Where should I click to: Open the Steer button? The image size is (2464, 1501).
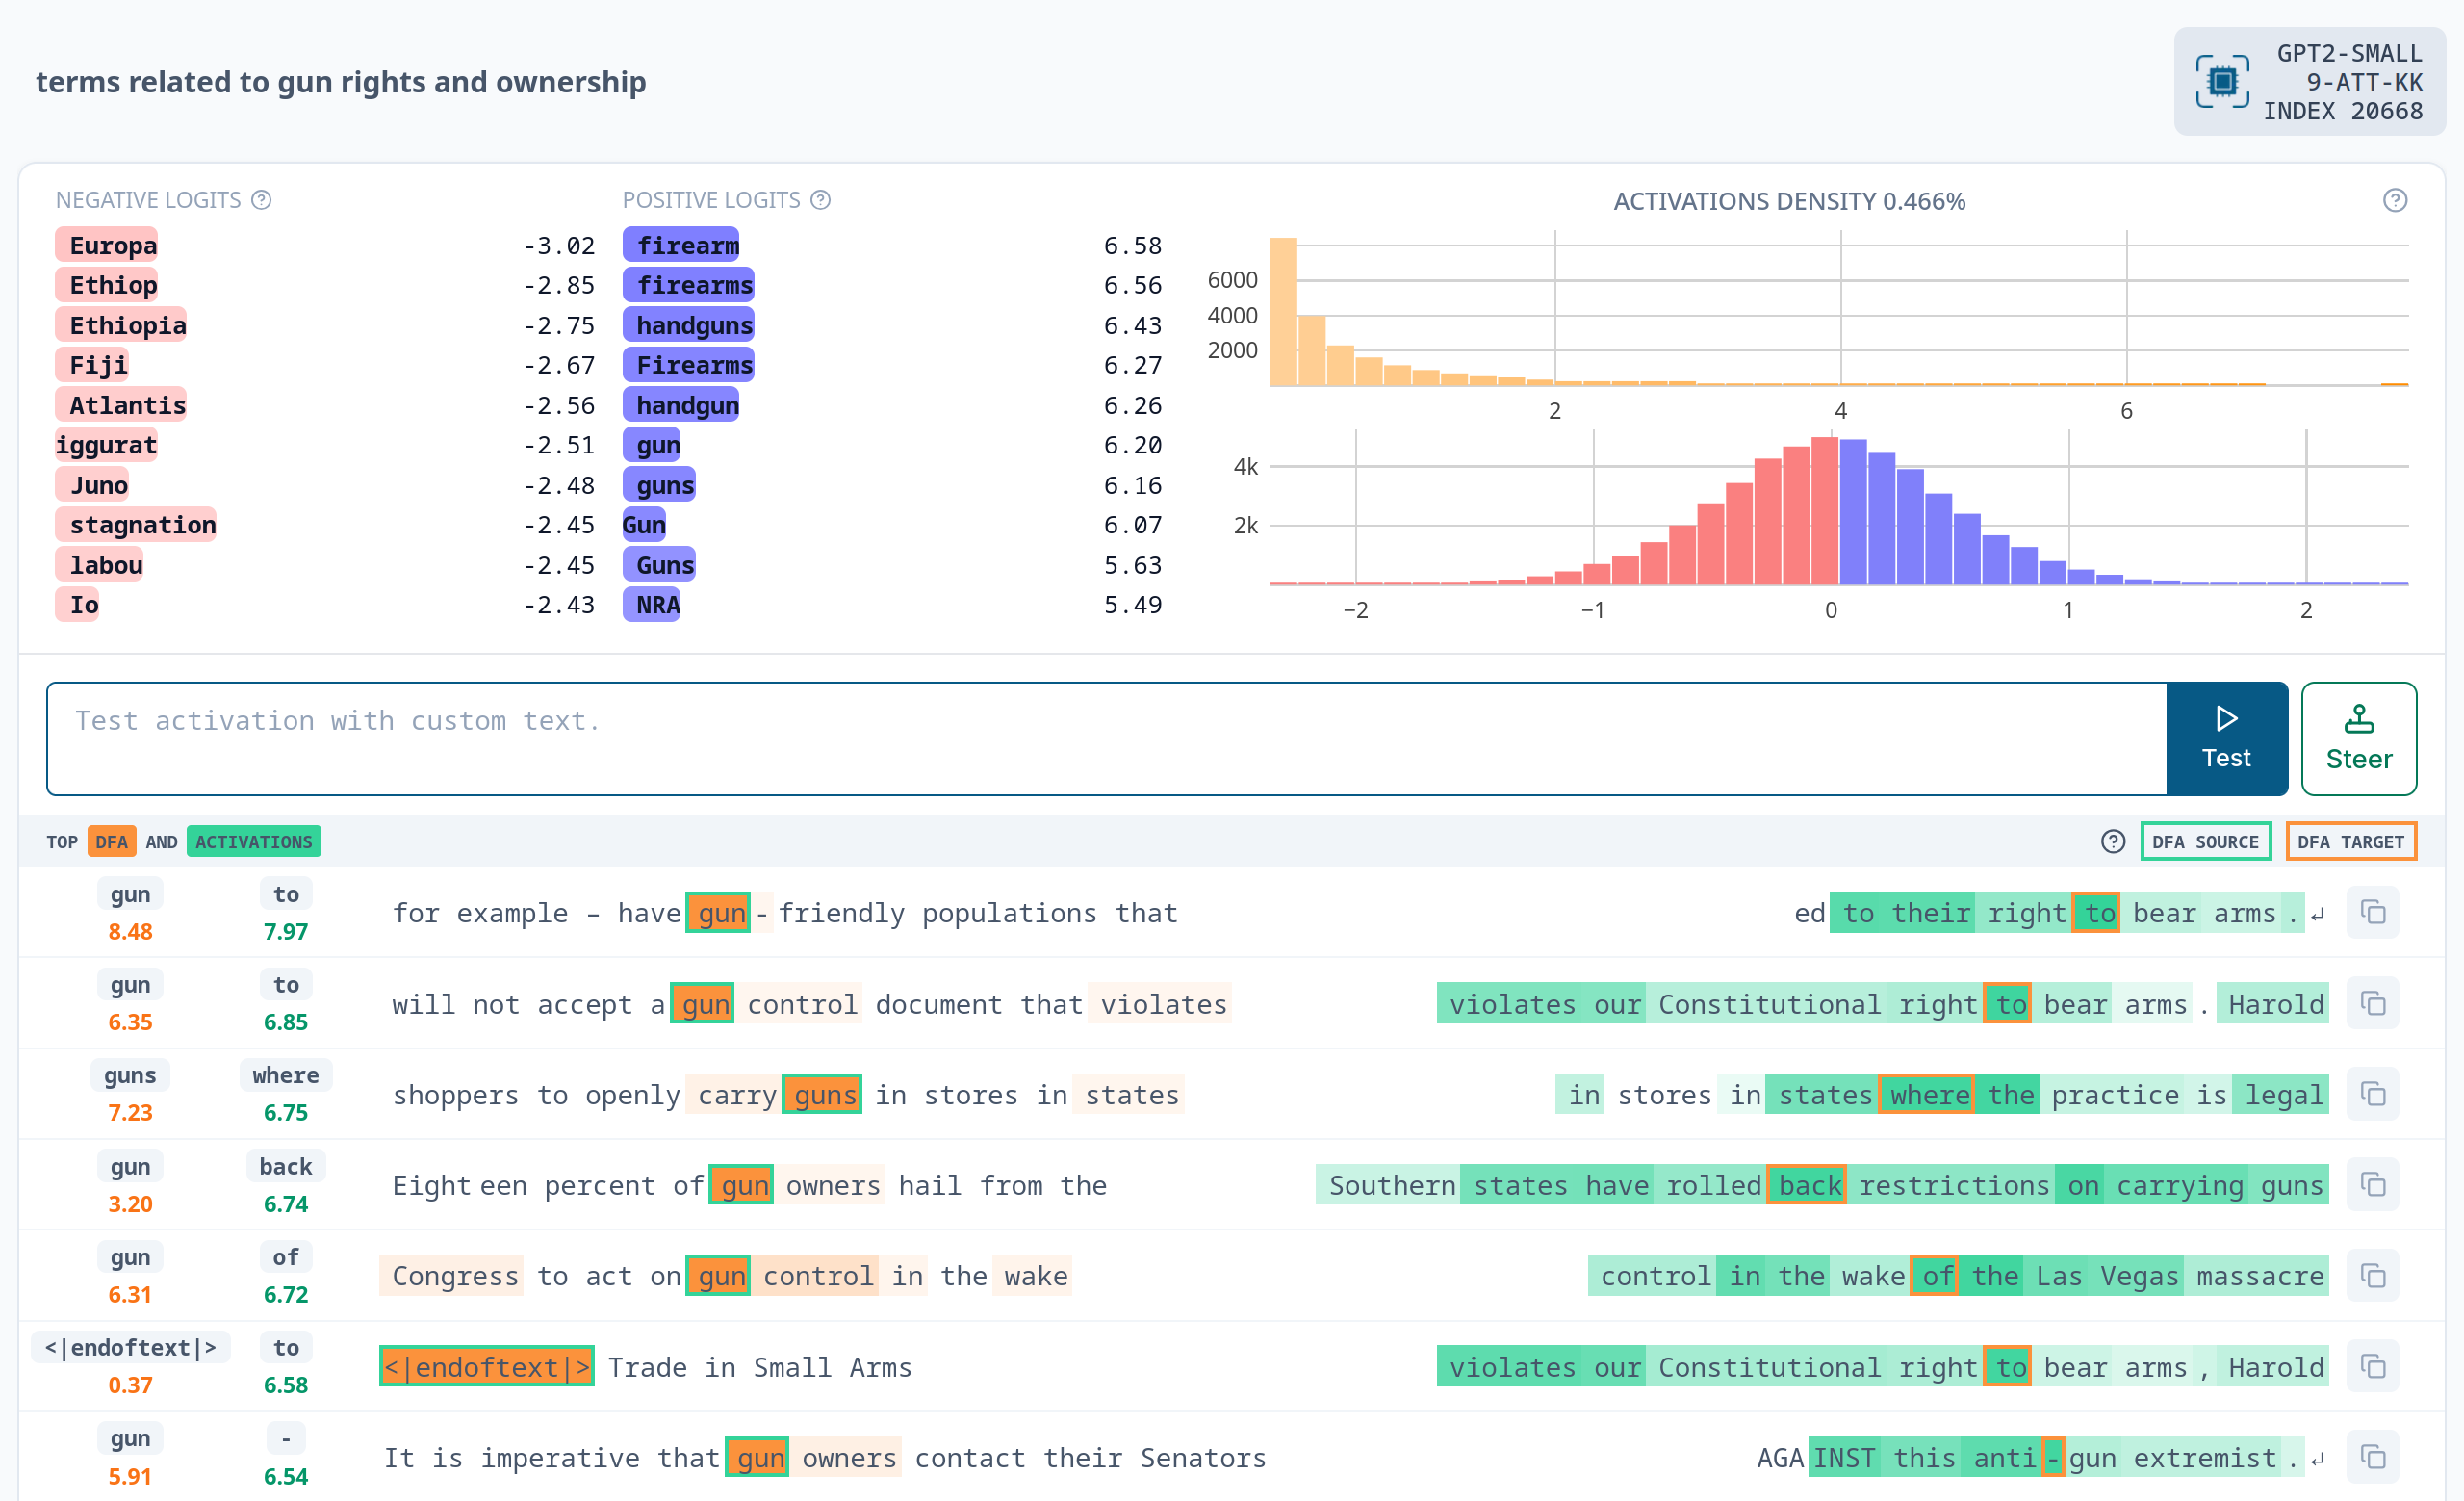[2358, 739]
